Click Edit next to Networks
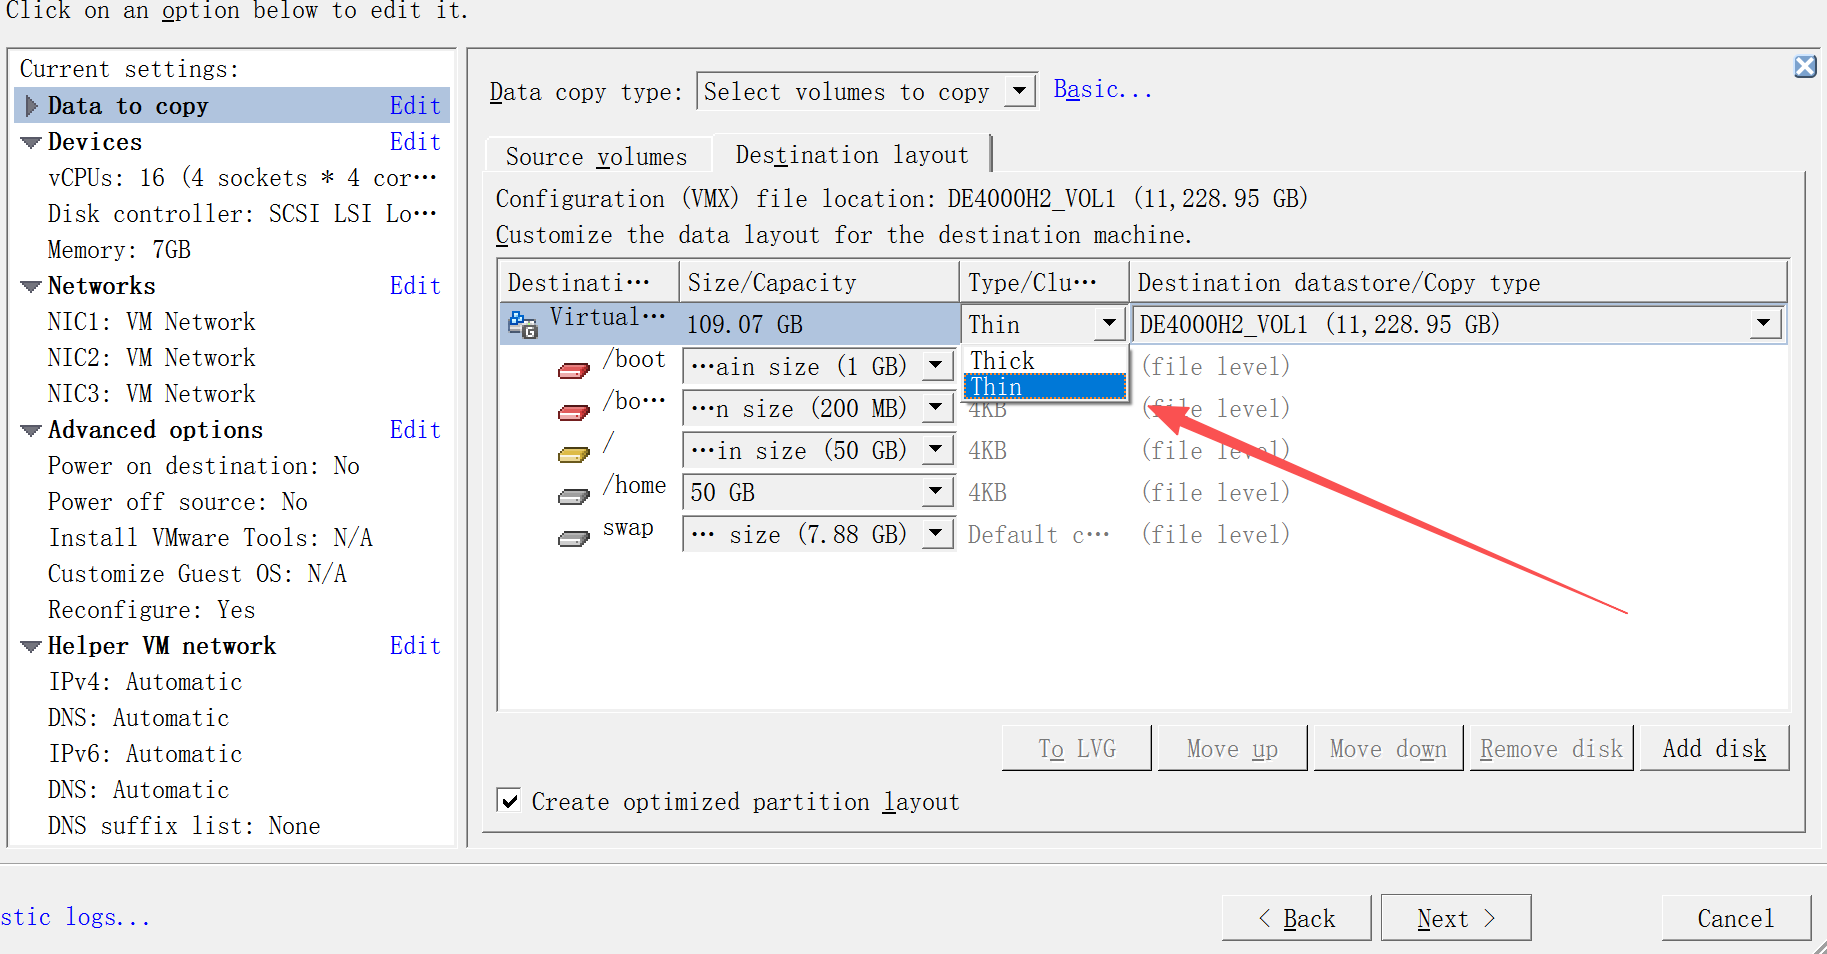Viewport: 1827px width, 954px height. 415,286
